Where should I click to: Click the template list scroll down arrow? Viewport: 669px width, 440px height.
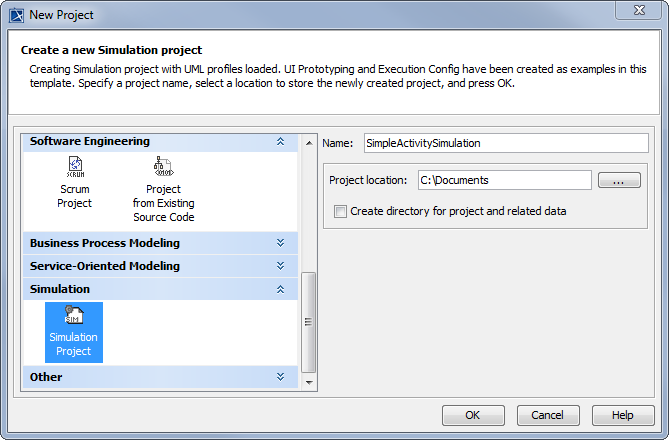coord(309,382)
